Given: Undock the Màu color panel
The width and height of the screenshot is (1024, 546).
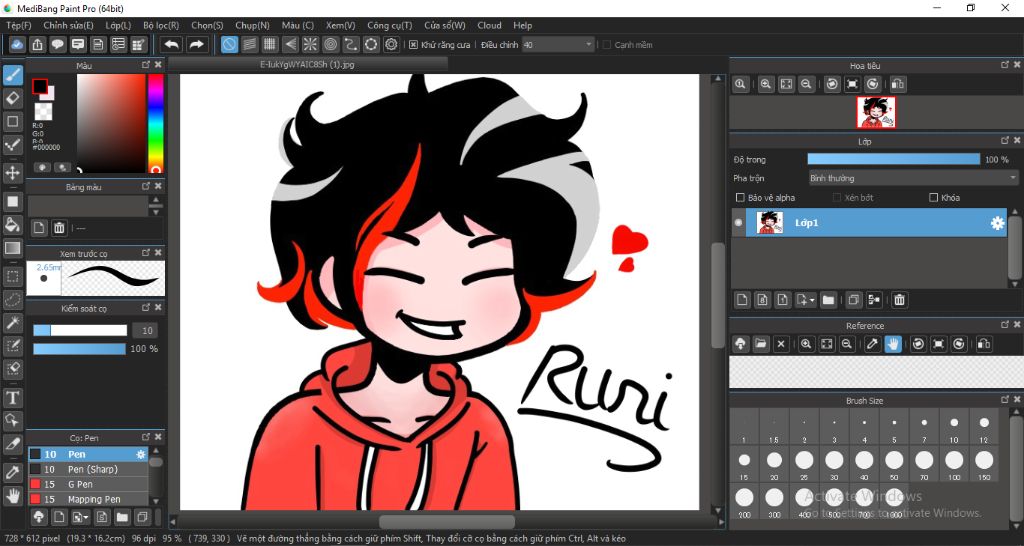Looking at the screenshot, I should pyautogui.click(x=146, y=65).
